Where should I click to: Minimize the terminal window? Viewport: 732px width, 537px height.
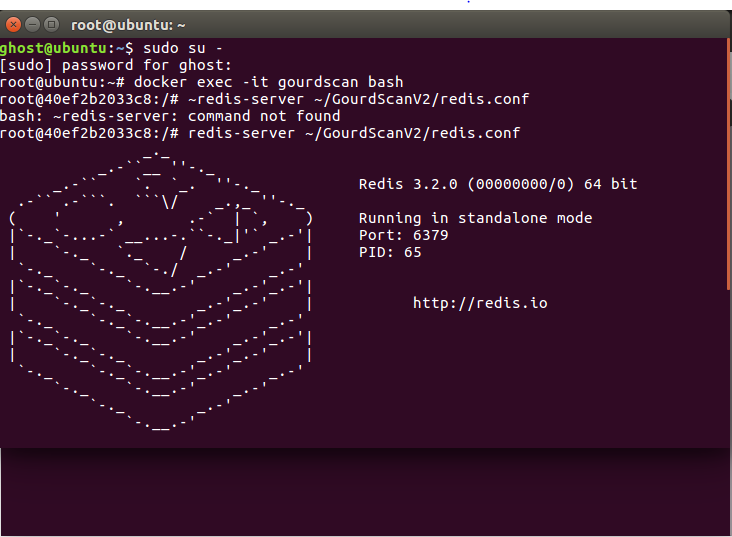[33, 24]
